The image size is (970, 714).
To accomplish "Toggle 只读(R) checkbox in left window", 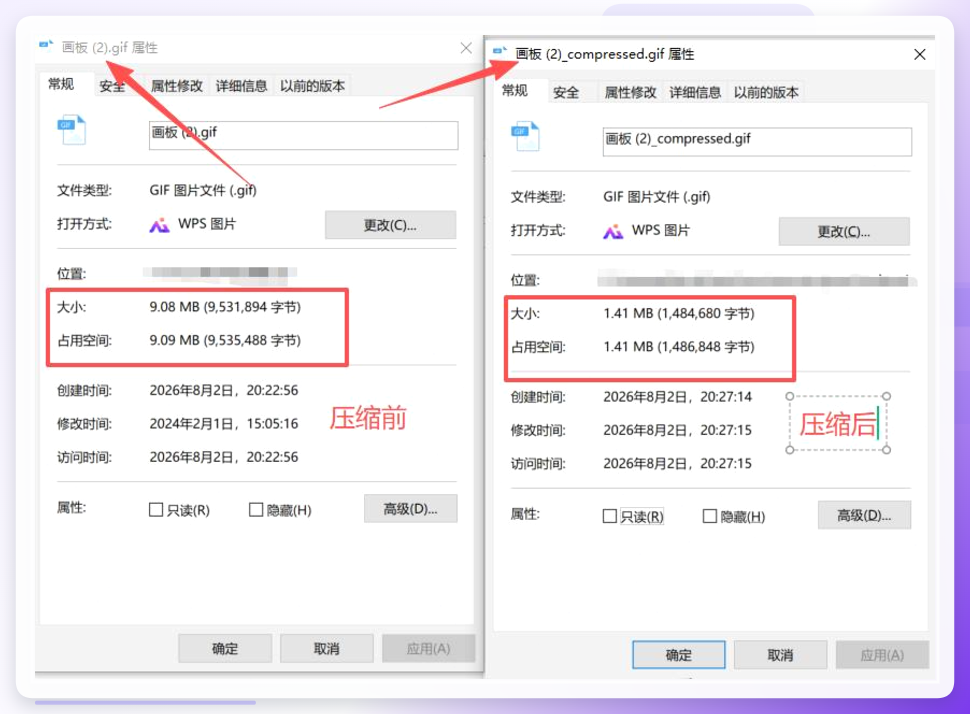I will 156,510.
